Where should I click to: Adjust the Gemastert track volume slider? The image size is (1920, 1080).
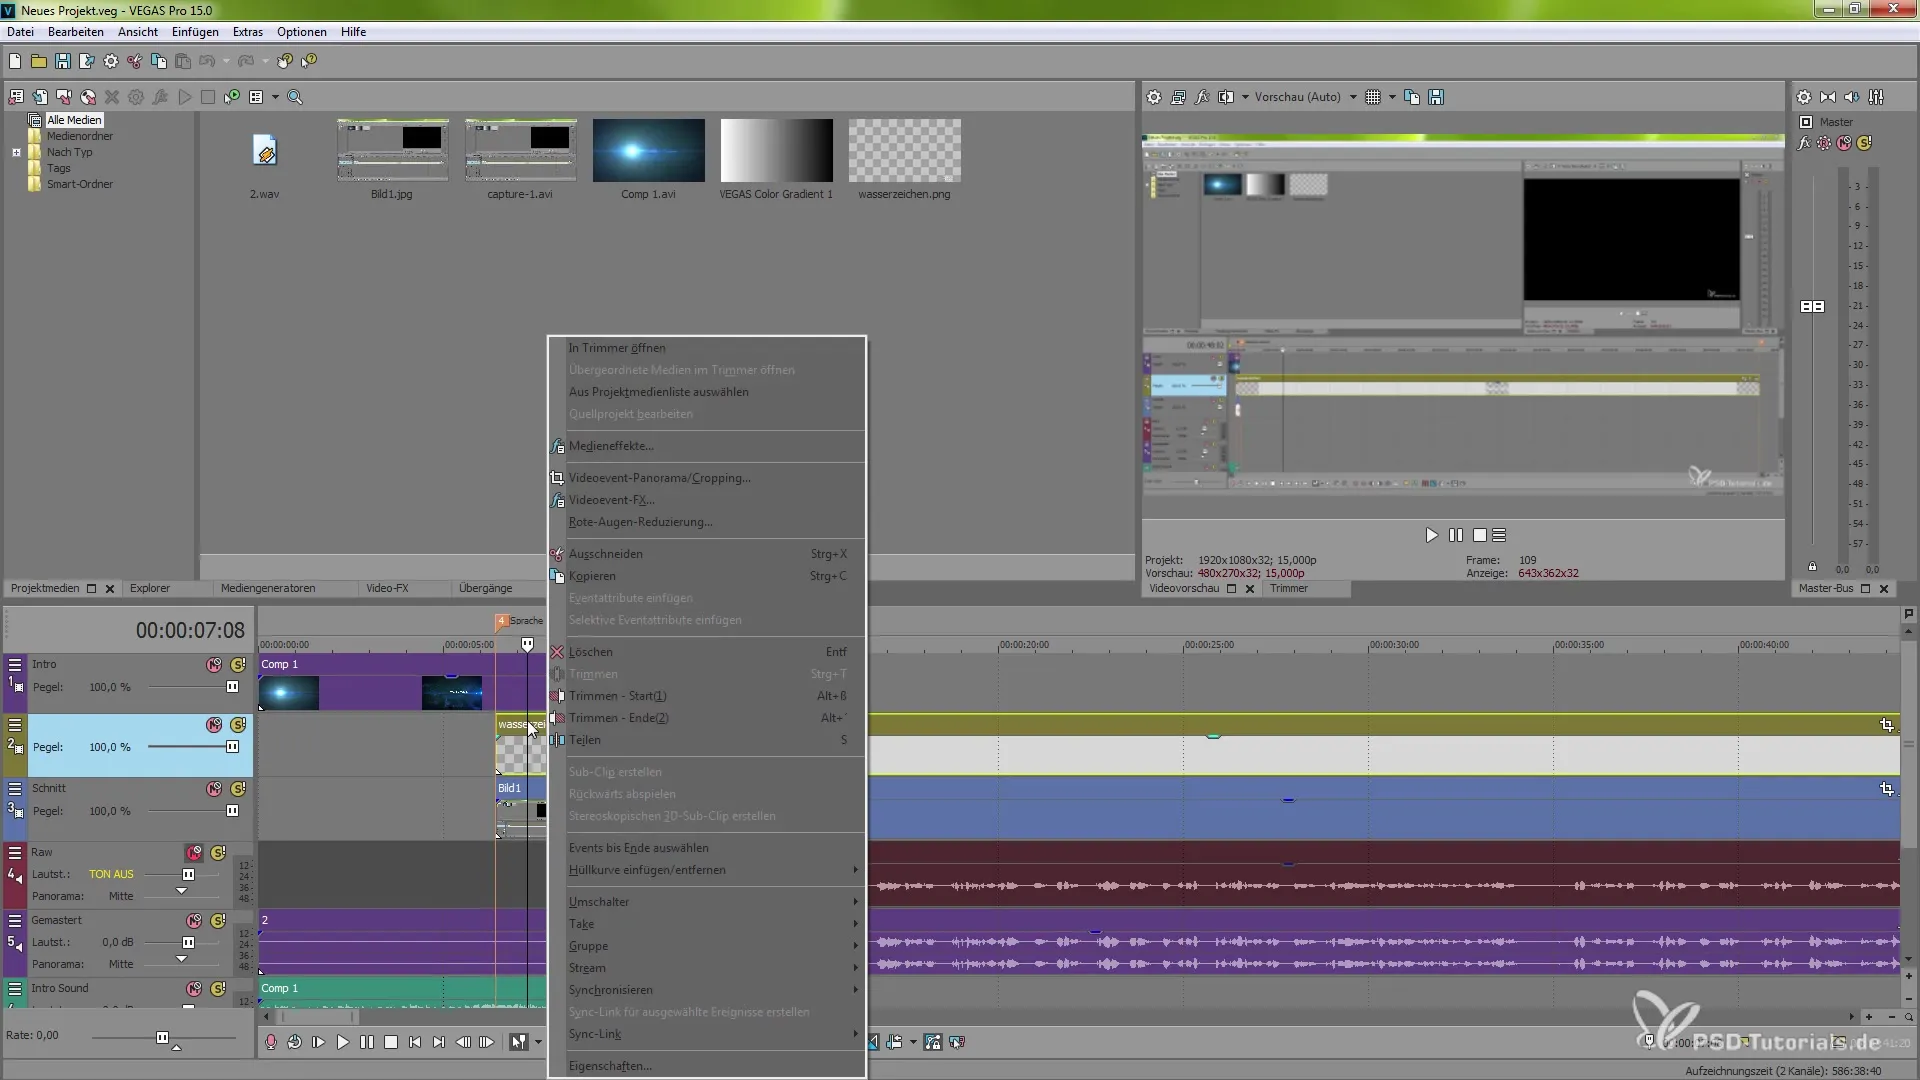tap(188, 942)
